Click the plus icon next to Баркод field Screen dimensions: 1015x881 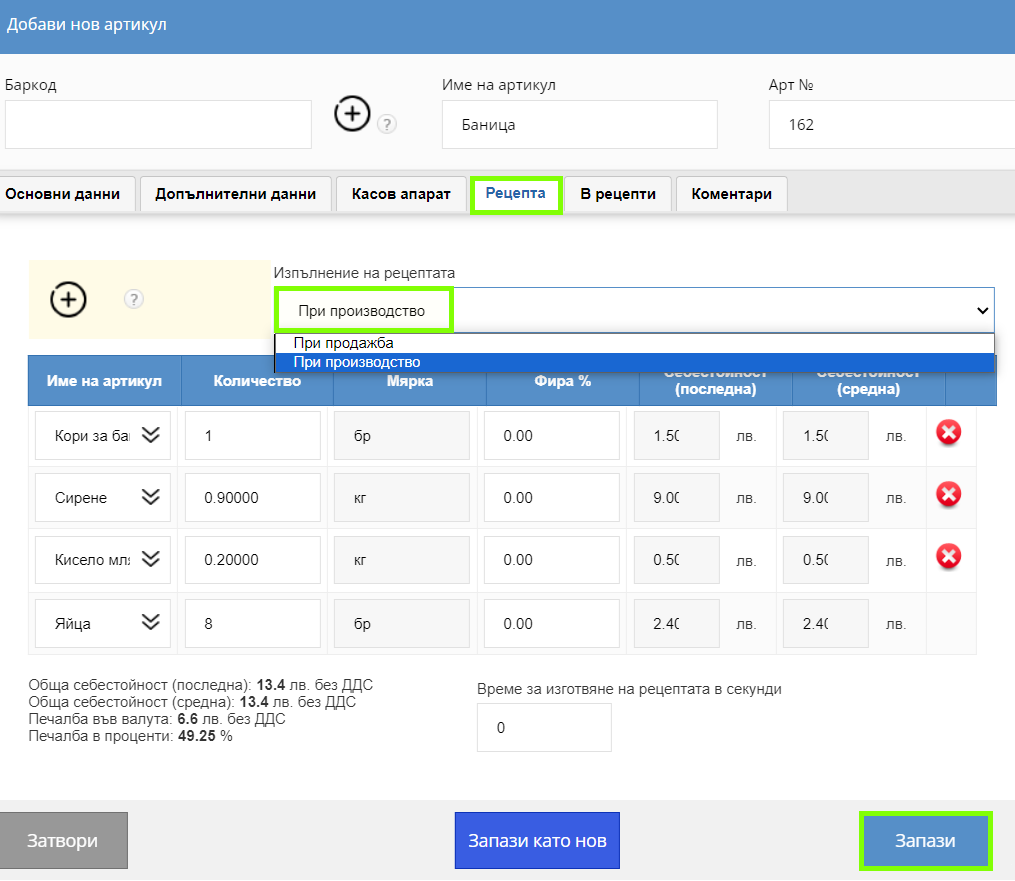(x=352, y=114)
